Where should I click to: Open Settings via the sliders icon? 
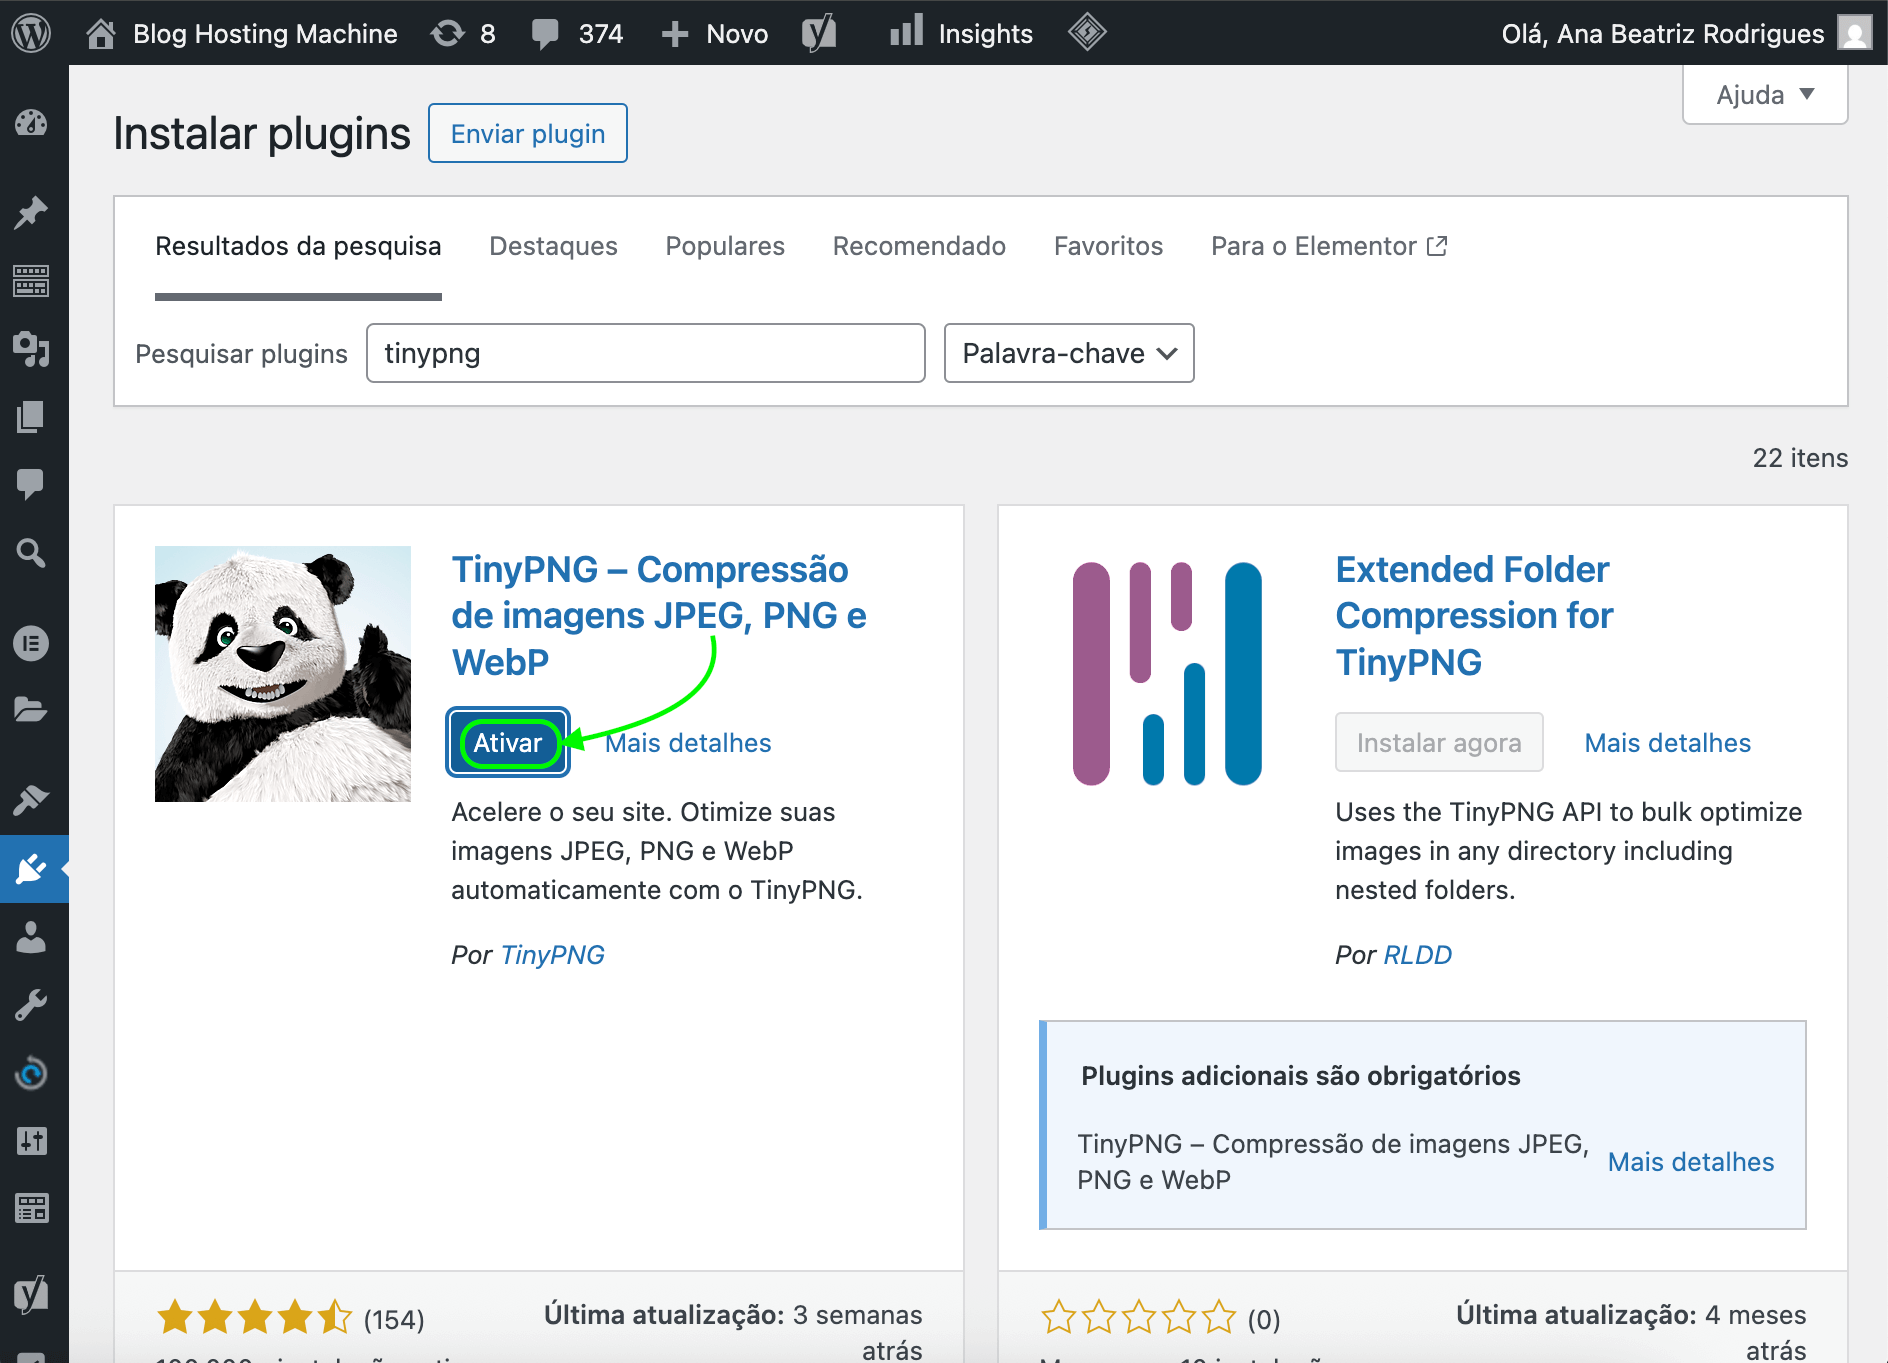(x=31, y=1141)
